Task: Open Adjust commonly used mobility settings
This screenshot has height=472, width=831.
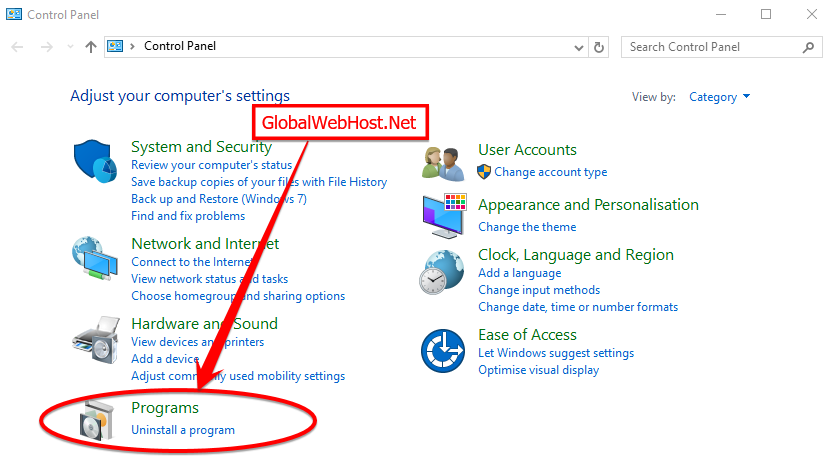Action: point(238,376)
